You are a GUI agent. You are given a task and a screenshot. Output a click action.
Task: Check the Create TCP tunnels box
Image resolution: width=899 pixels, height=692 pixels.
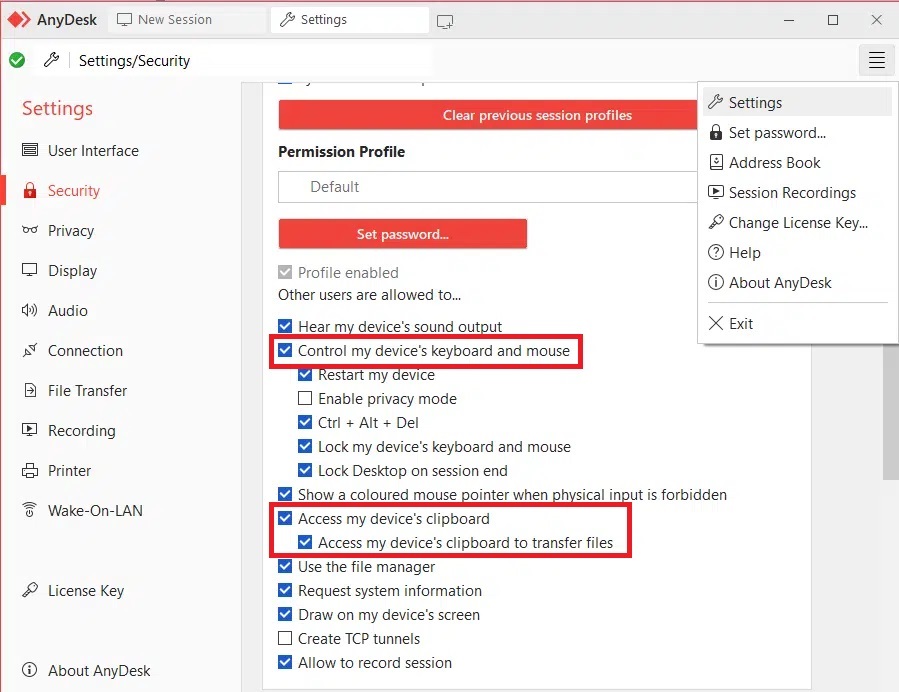click(285, 638)
